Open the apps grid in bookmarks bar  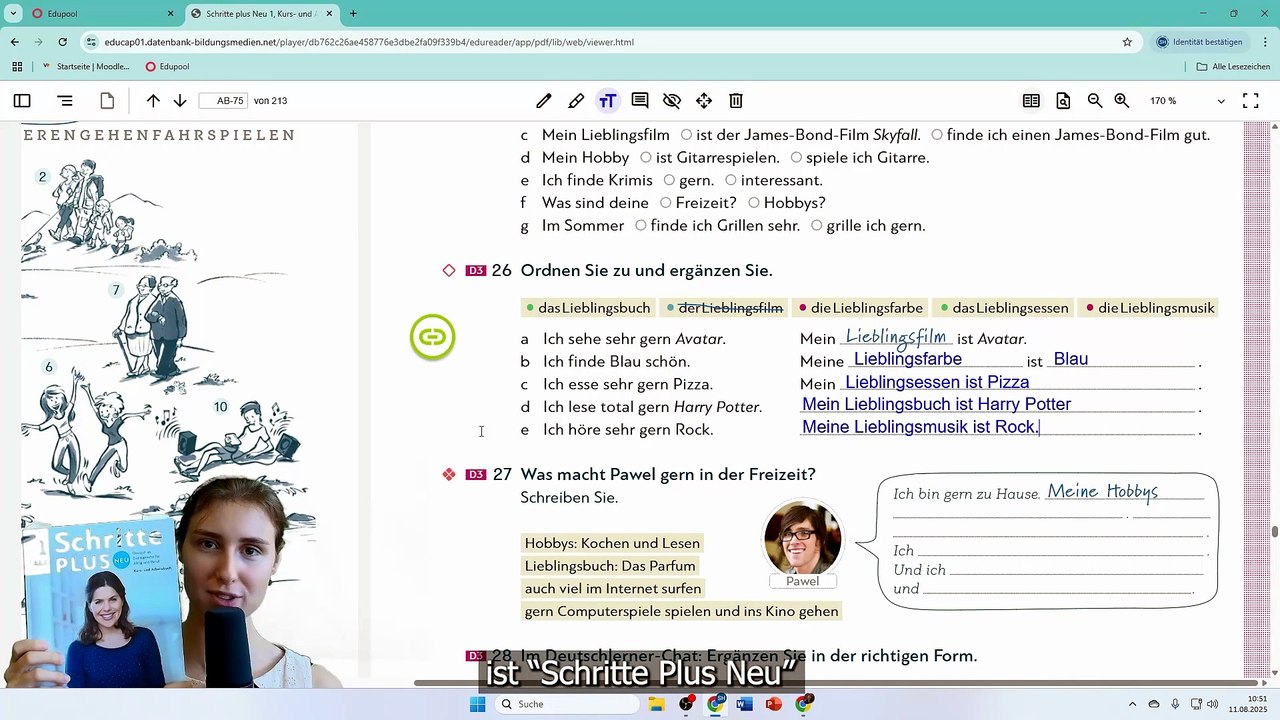[x=17, y=67]
